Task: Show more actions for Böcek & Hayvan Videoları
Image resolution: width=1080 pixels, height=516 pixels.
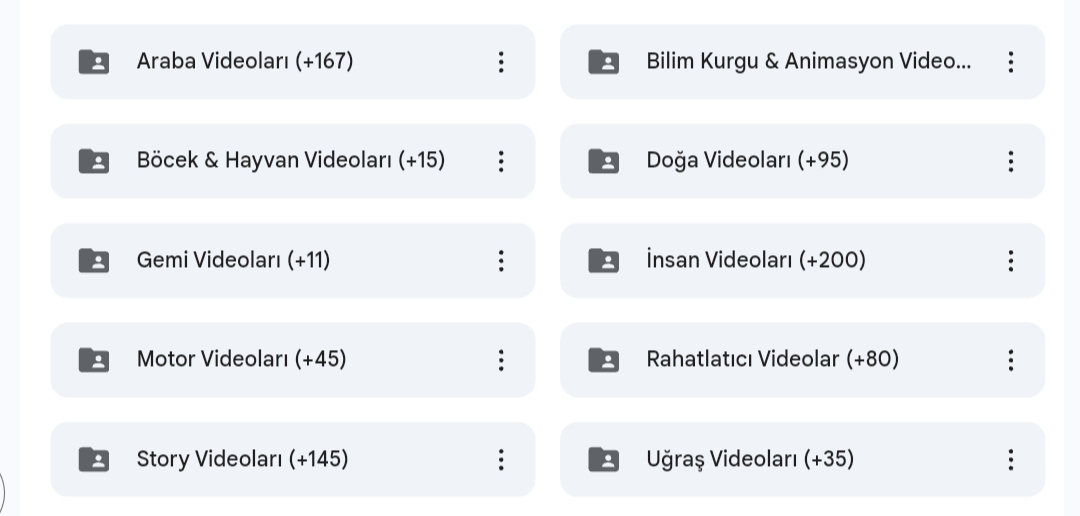Action: [501, 161]
